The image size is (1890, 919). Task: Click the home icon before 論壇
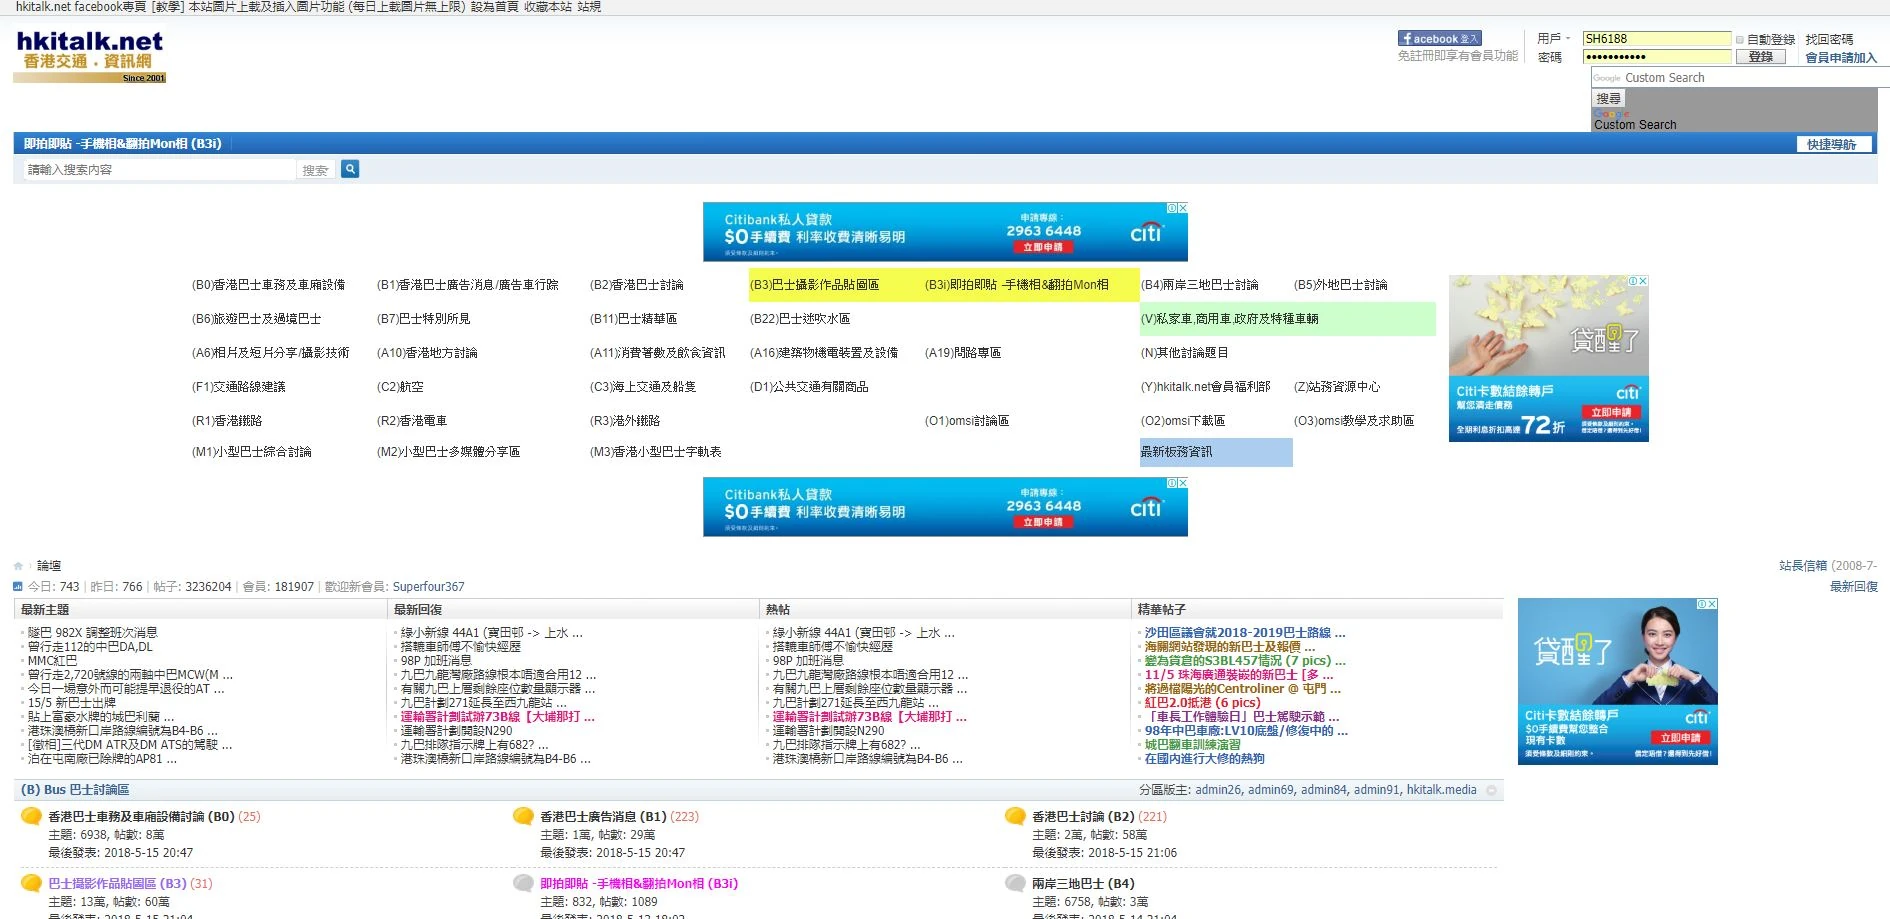(18, 566)
